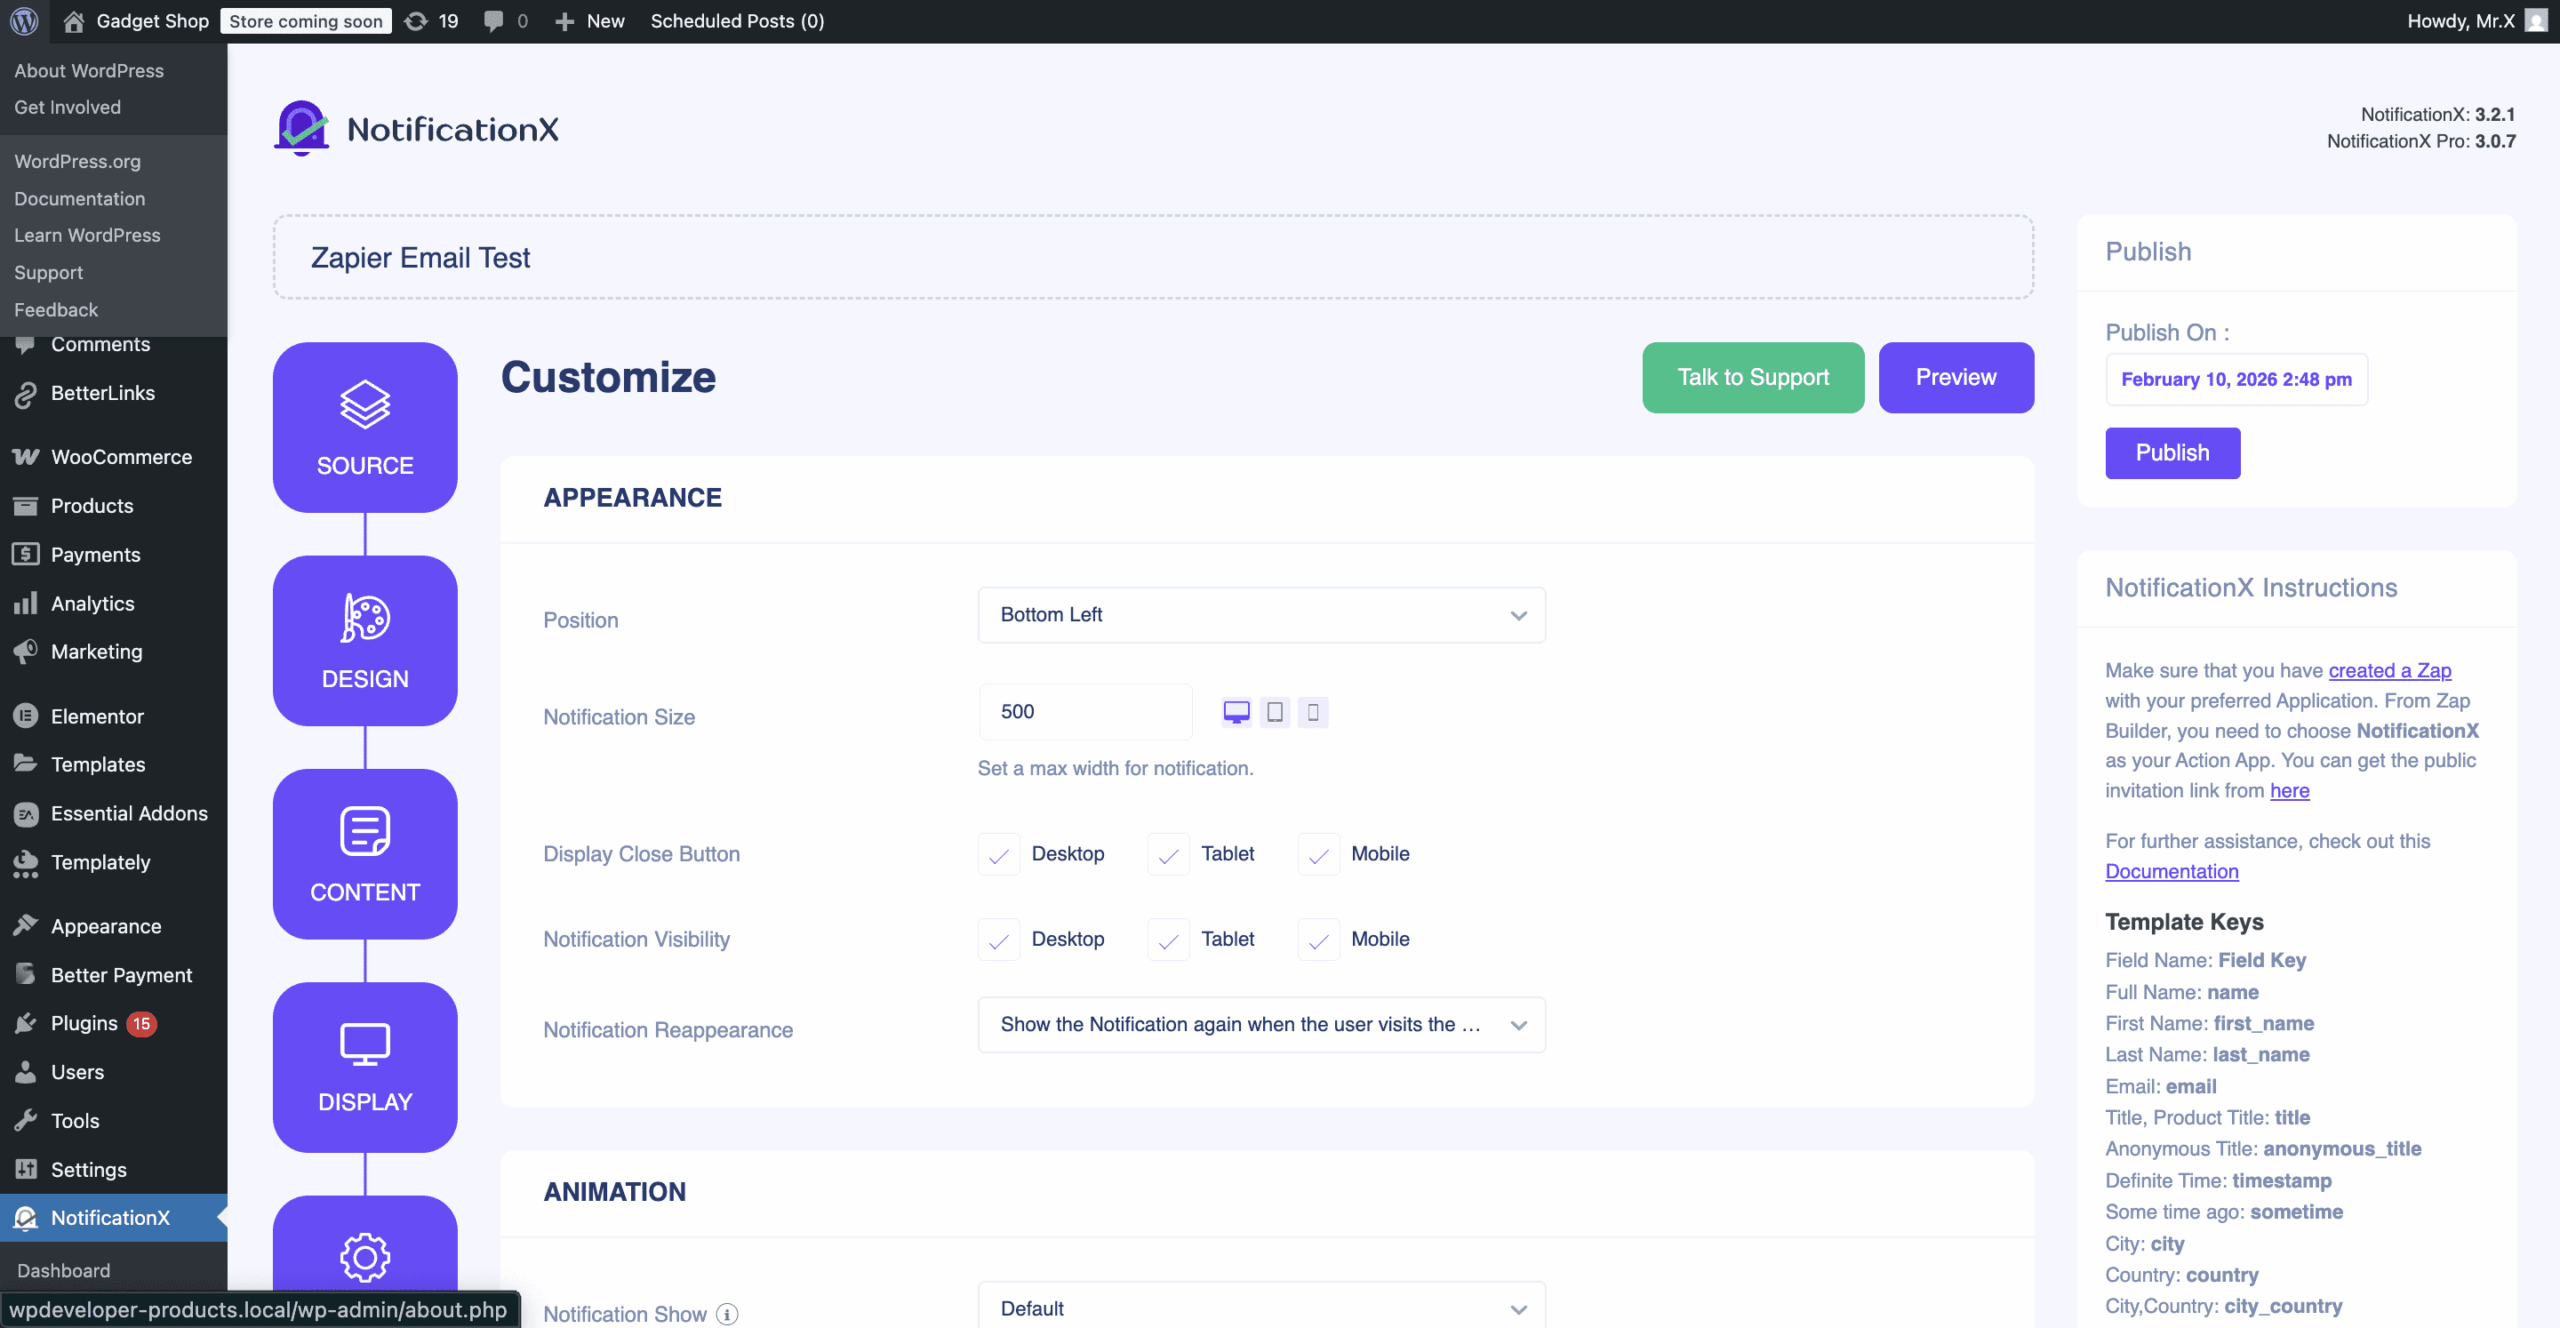Open the 'created a Zap' link
The width and height of the screenshot is (2560, 1328).
[x=2389, y=670]
